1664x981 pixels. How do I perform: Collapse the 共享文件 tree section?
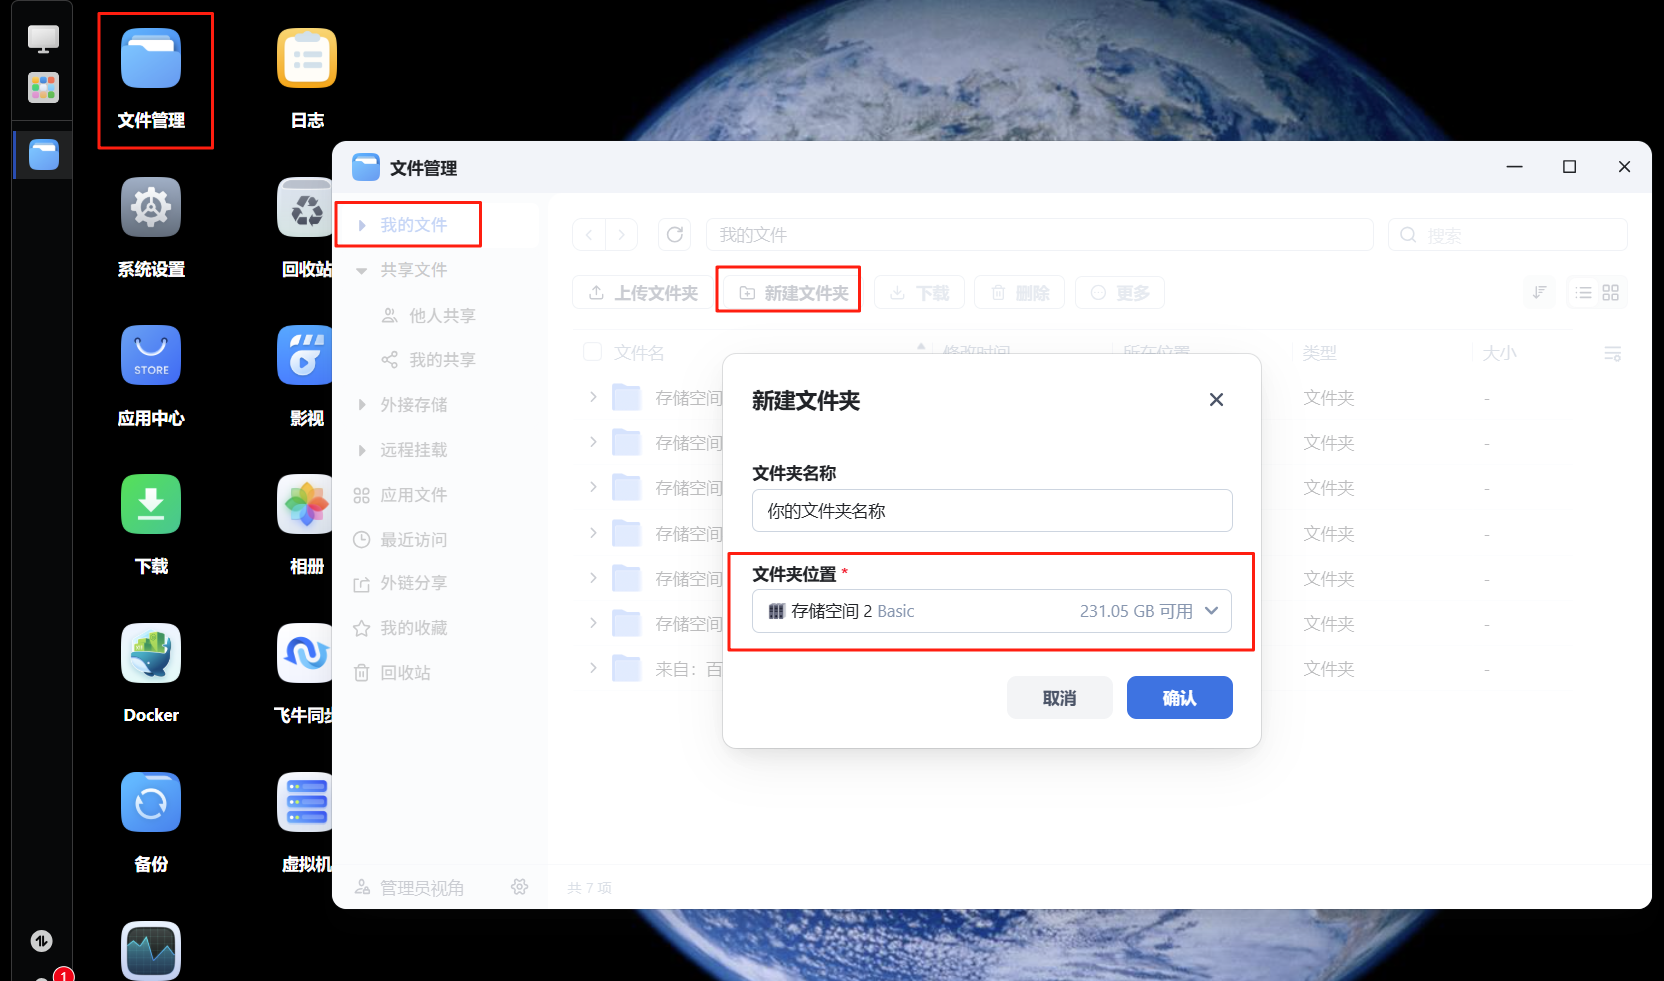(x=362, y=270)
